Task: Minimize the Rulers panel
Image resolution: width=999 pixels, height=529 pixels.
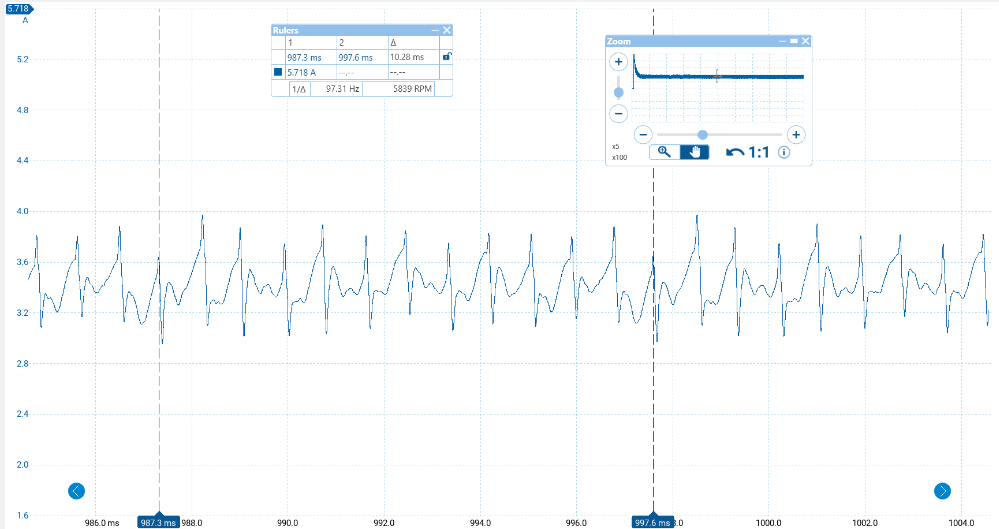Action: click(435, 31)
